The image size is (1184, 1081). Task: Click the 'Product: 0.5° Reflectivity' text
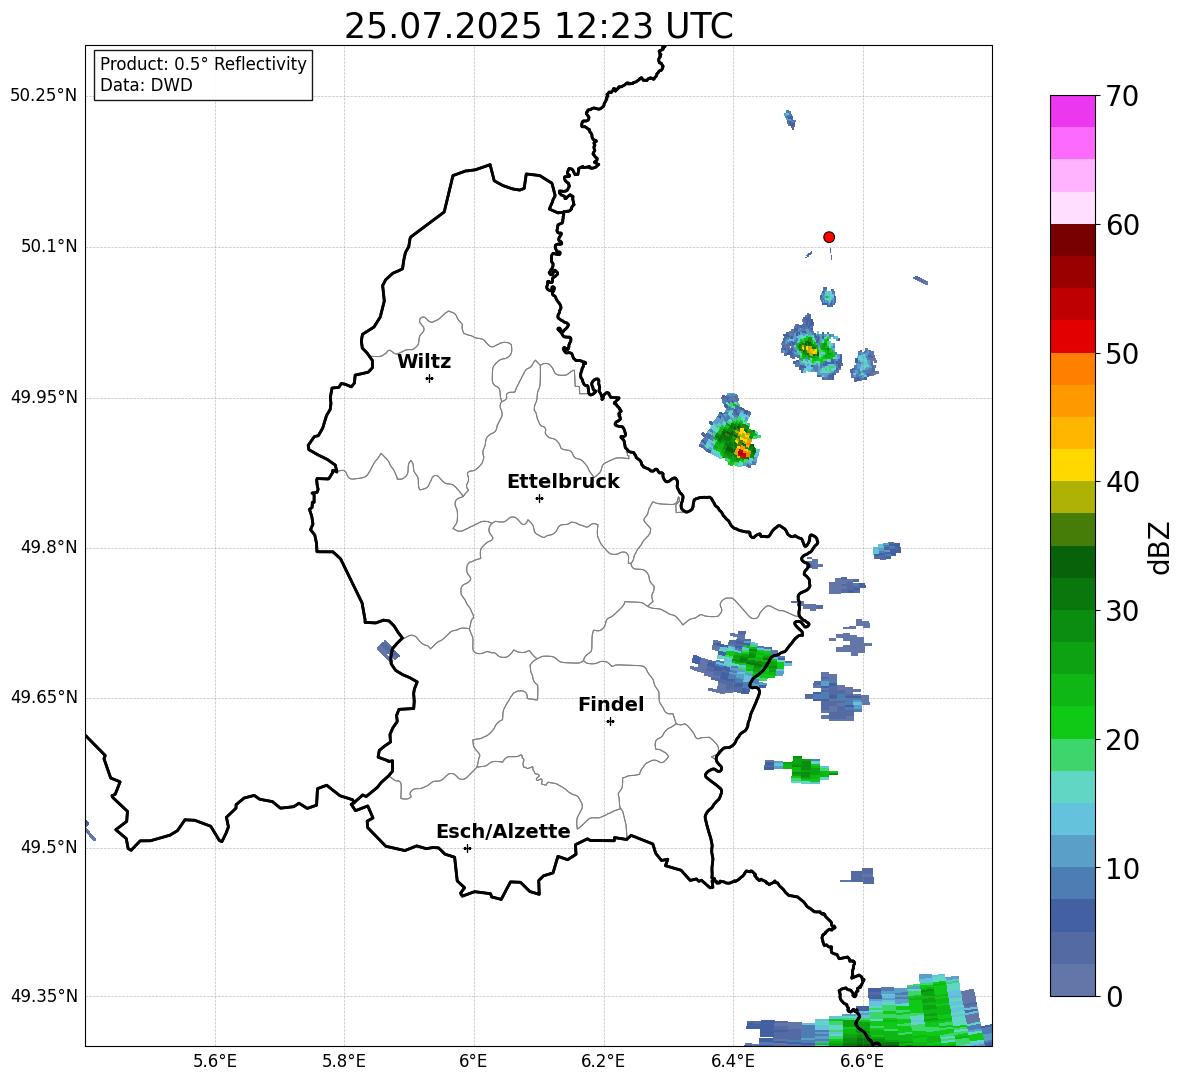[203, 64]
